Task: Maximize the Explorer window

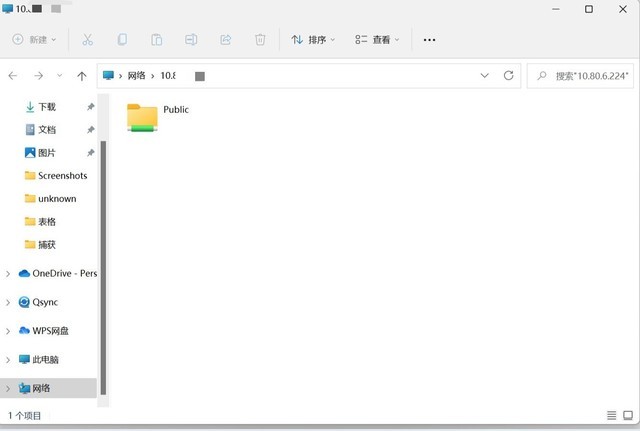Action: [x=589, y=9]
